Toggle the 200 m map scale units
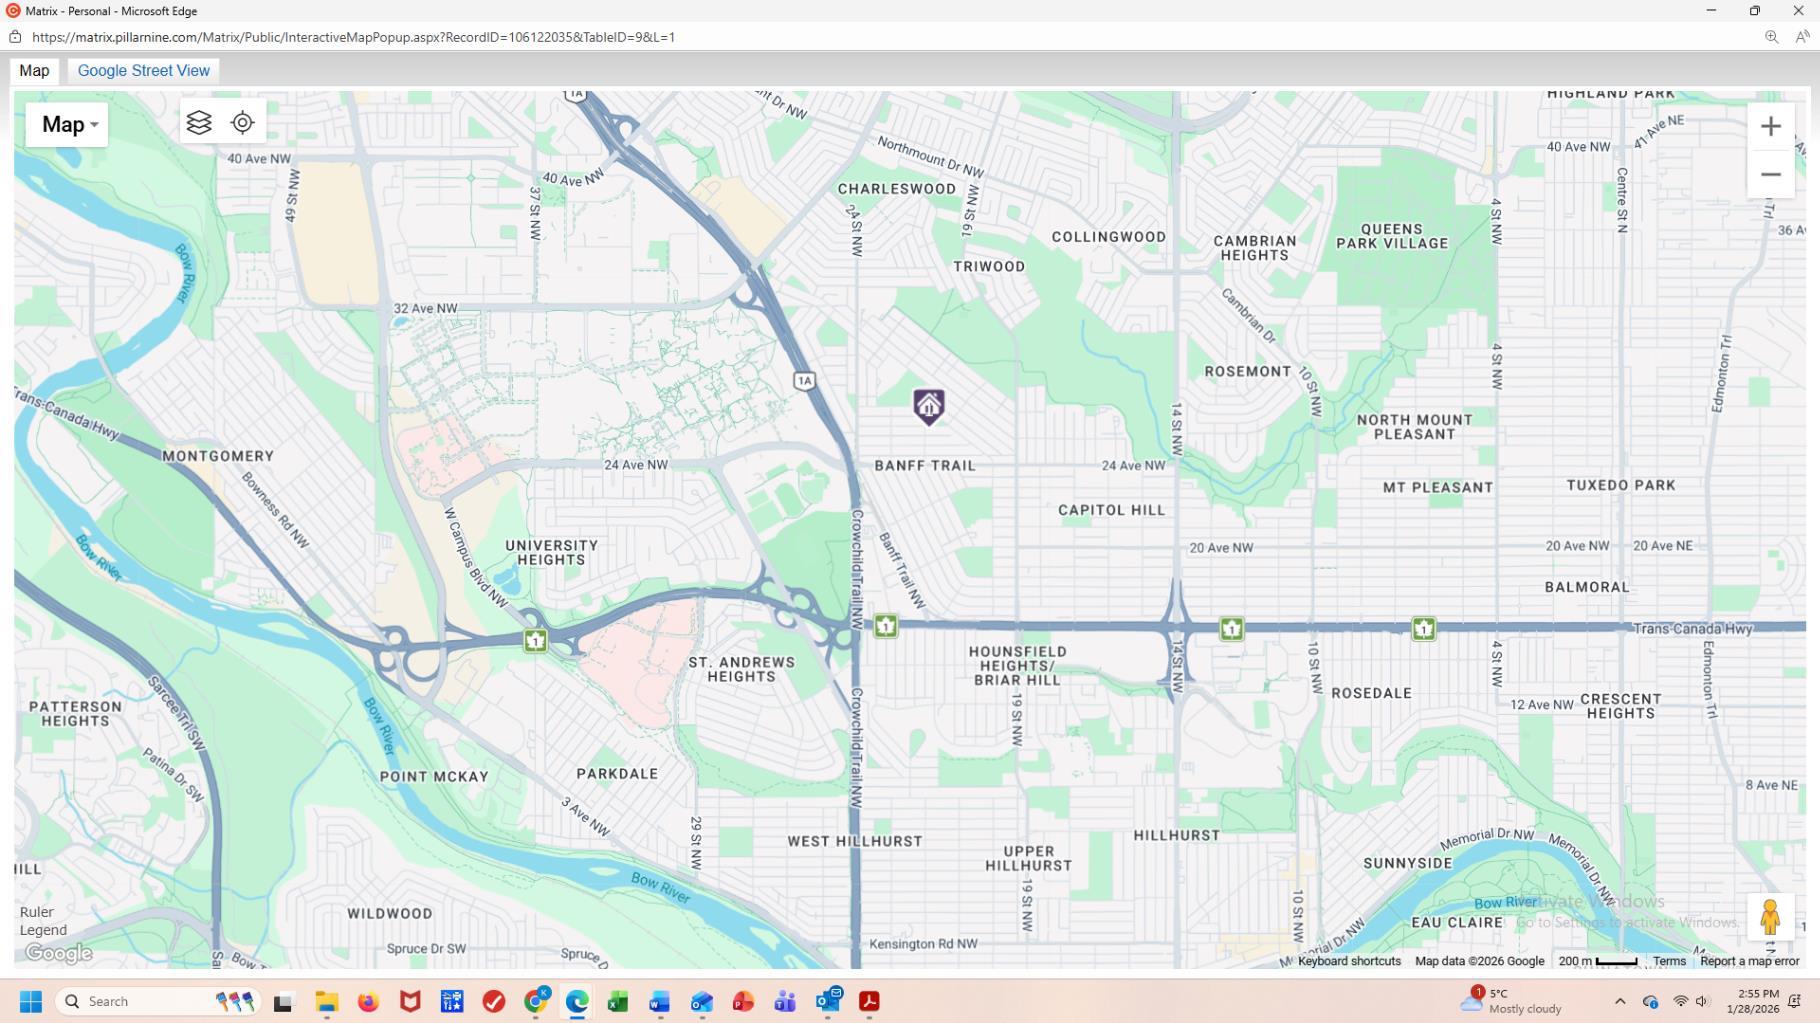 pos(1597,961)
